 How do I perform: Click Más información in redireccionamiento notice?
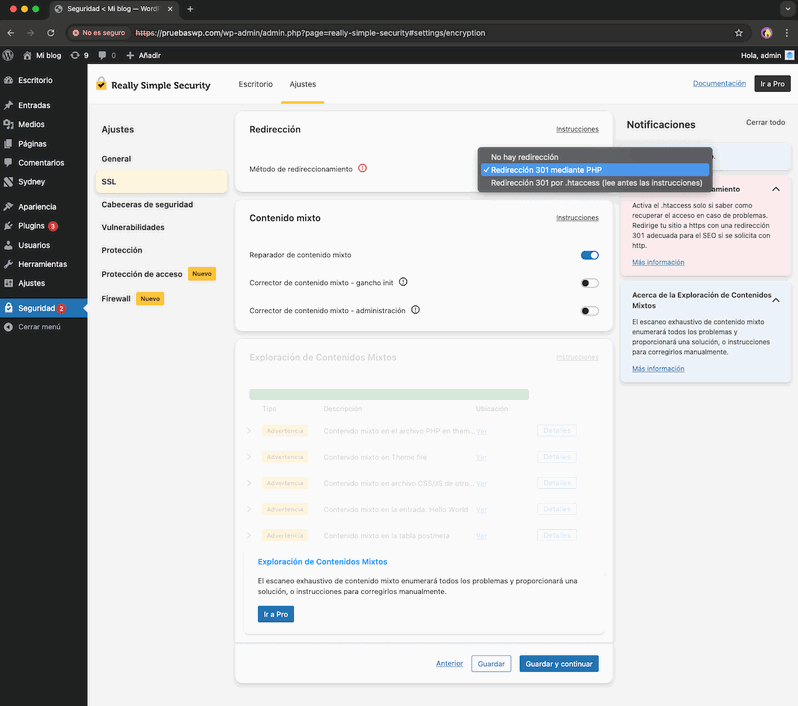click(x=658, y=262)
